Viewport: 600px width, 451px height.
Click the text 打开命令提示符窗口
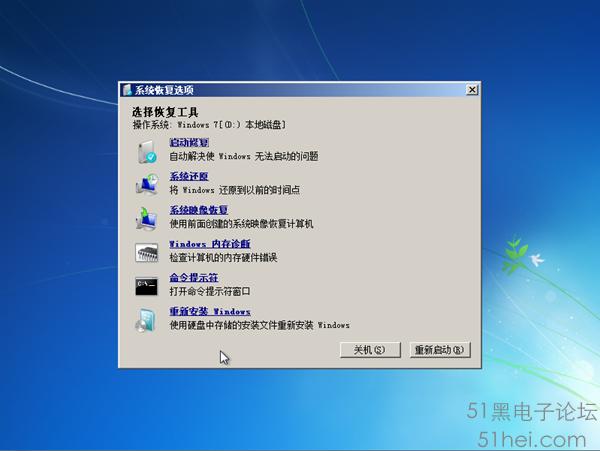coord(210,291)
